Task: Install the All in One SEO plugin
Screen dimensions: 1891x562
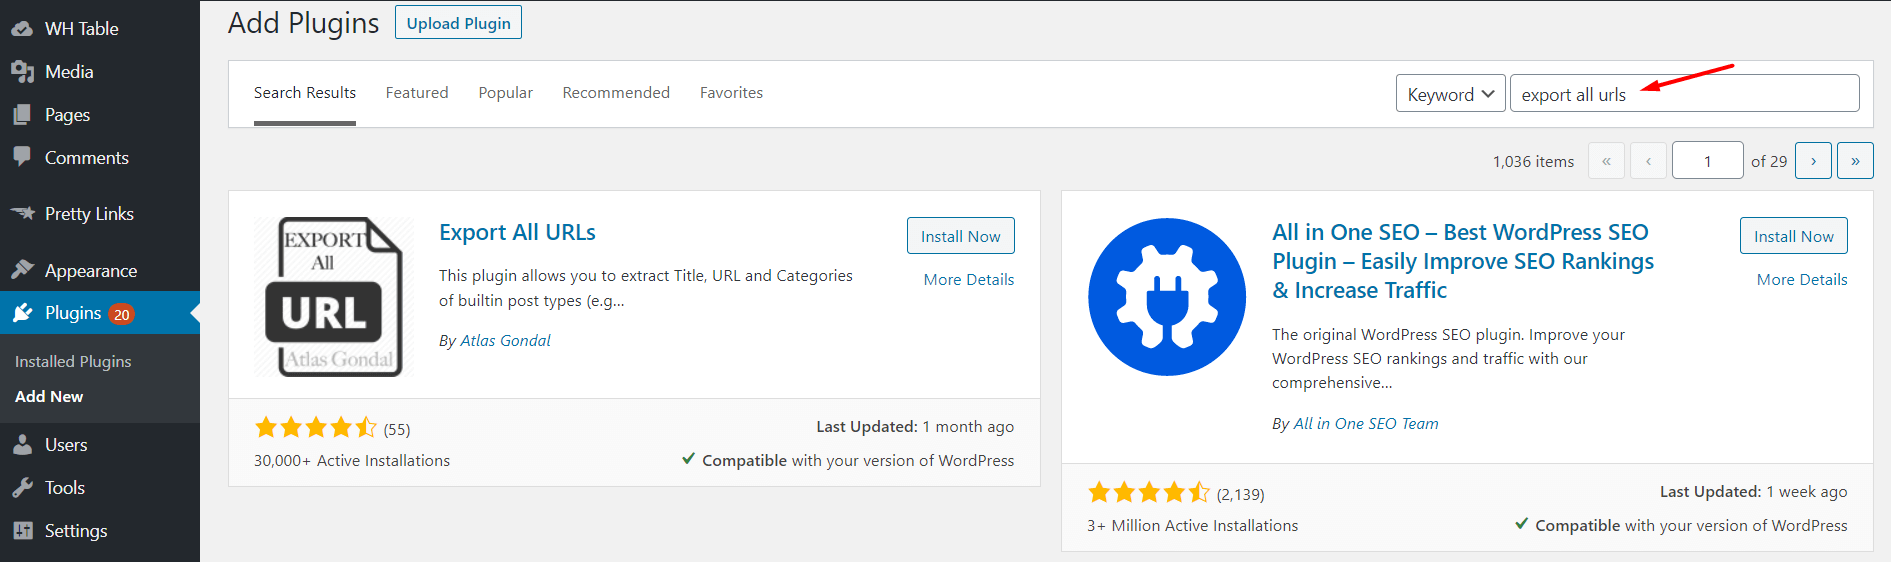Action: point(1793,236)
